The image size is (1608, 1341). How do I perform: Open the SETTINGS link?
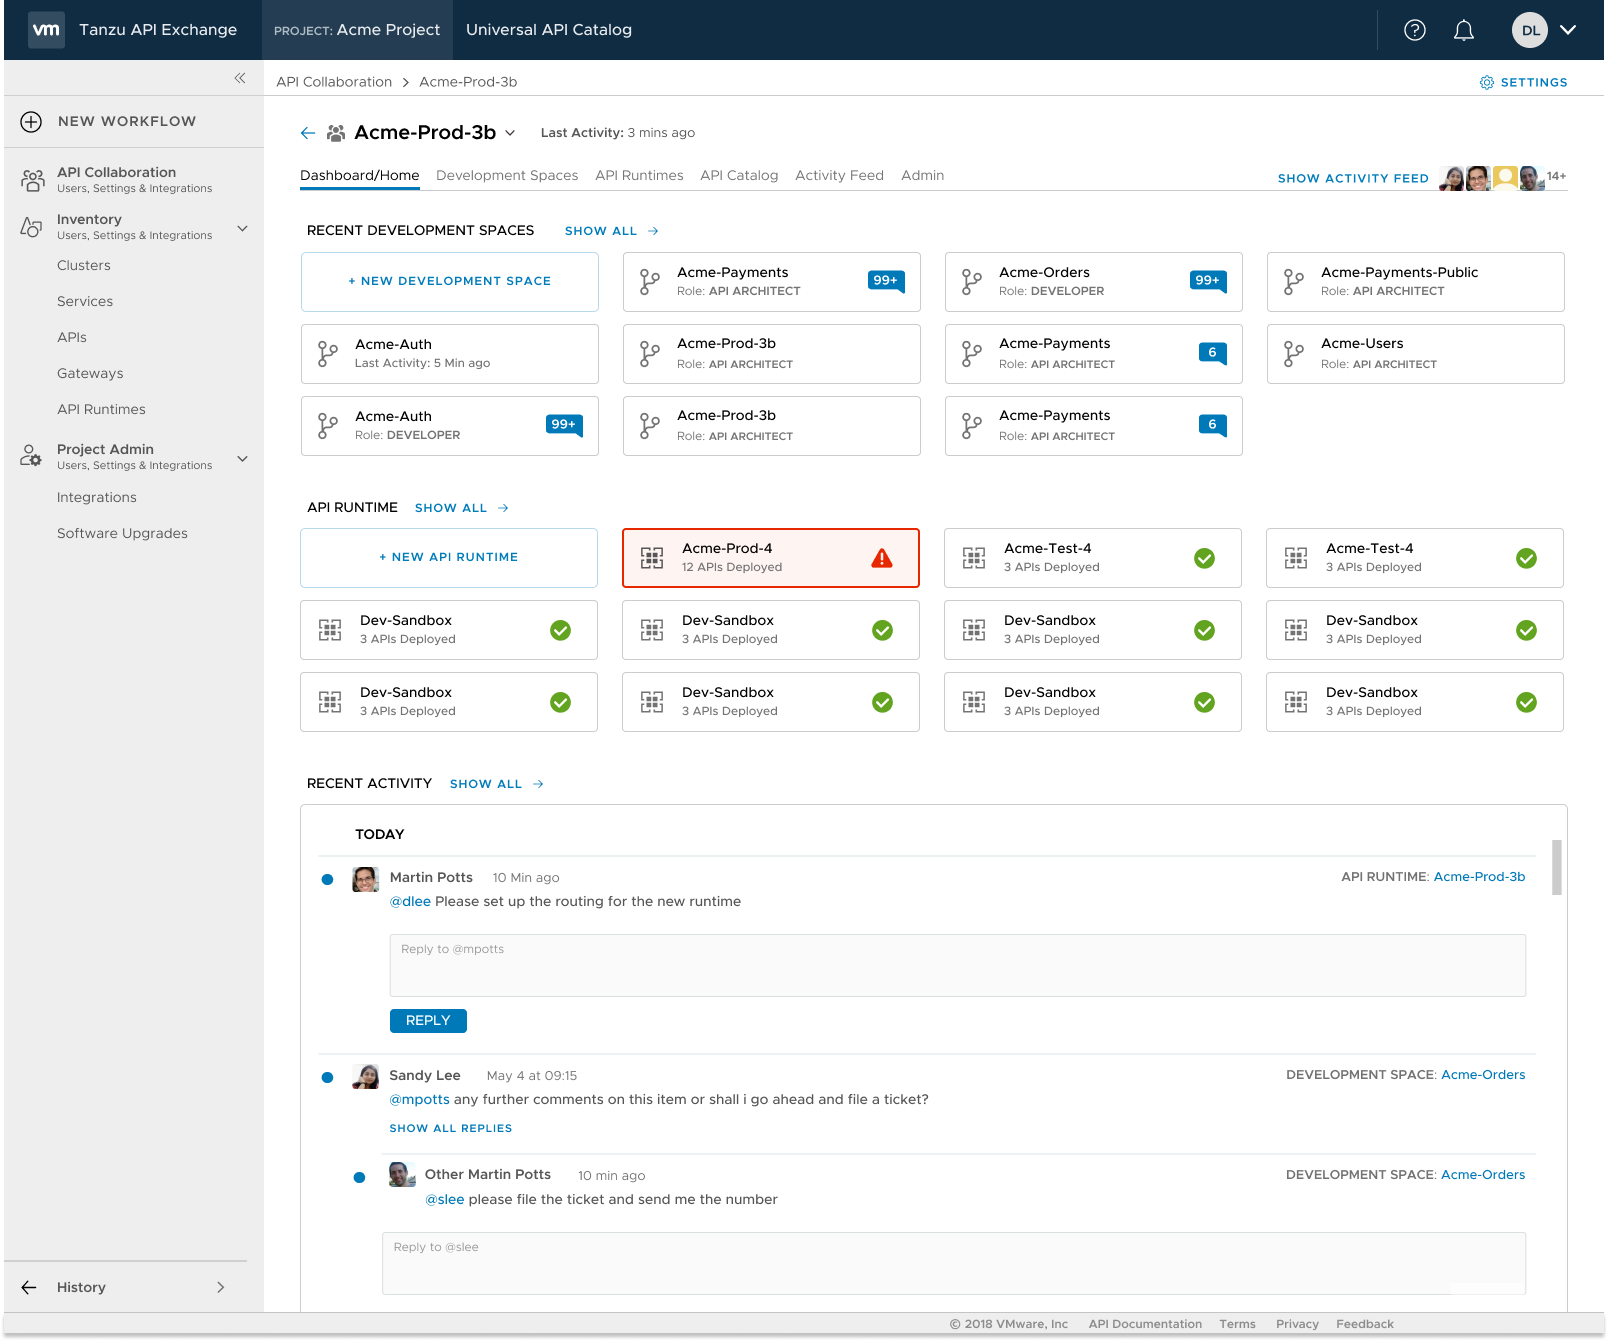click(1534, 82)
